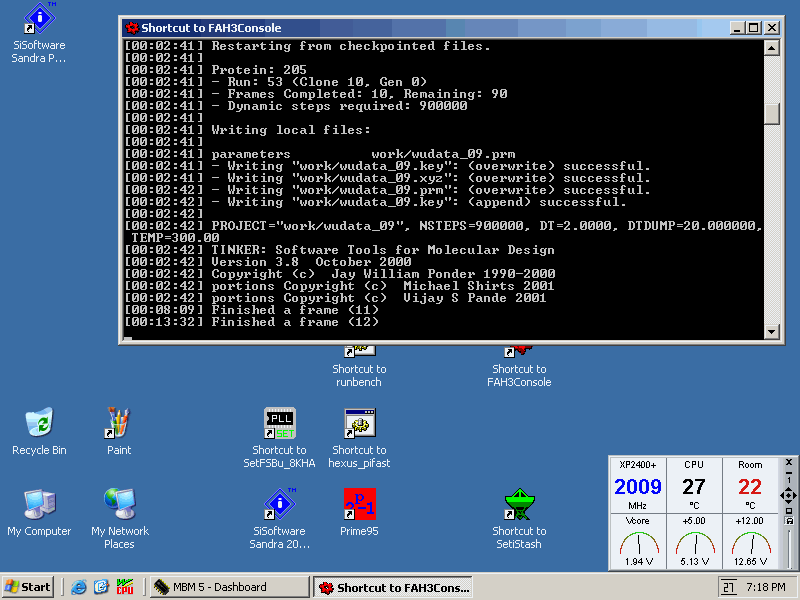Open My Network Places icon

pos(119,503)
